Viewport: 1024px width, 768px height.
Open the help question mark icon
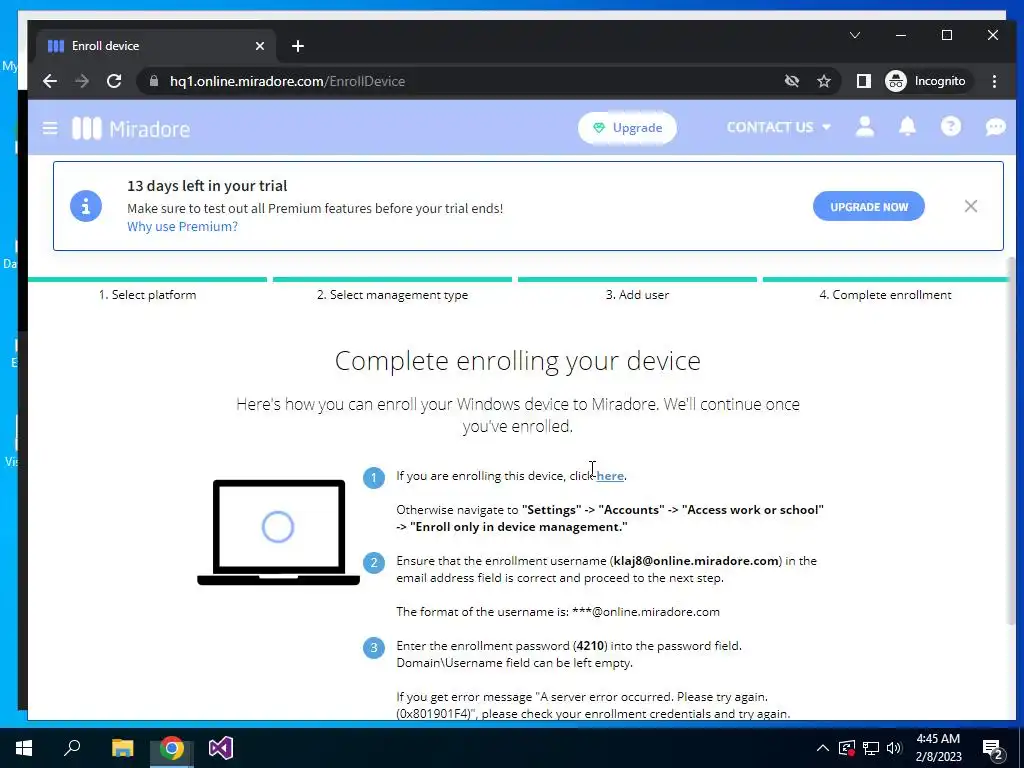click(951, 127)
